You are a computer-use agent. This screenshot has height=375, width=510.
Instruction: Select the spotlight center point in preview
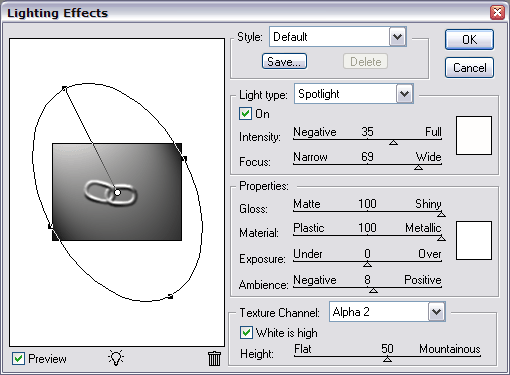pyautogui.click(x=117, y=192)
